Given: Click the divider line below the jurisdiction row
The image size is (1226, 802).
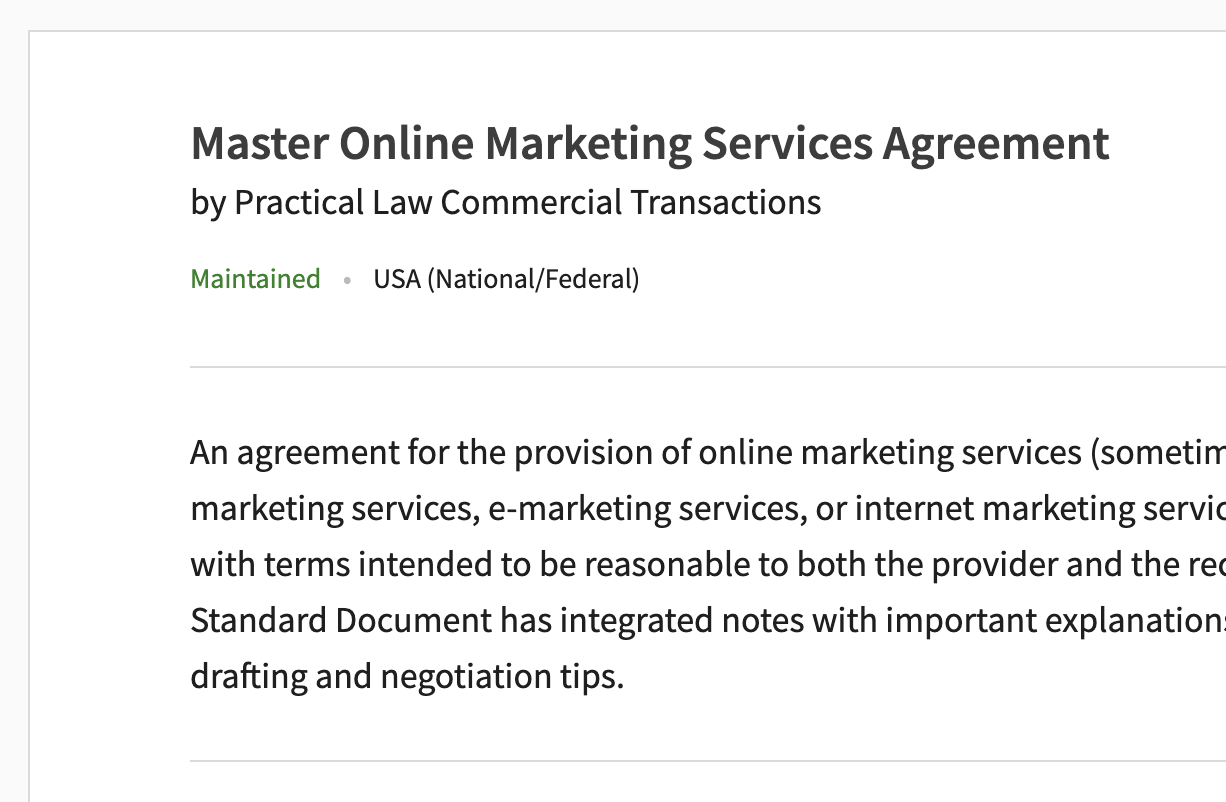Looking at the screenshot, I should 700,367.
